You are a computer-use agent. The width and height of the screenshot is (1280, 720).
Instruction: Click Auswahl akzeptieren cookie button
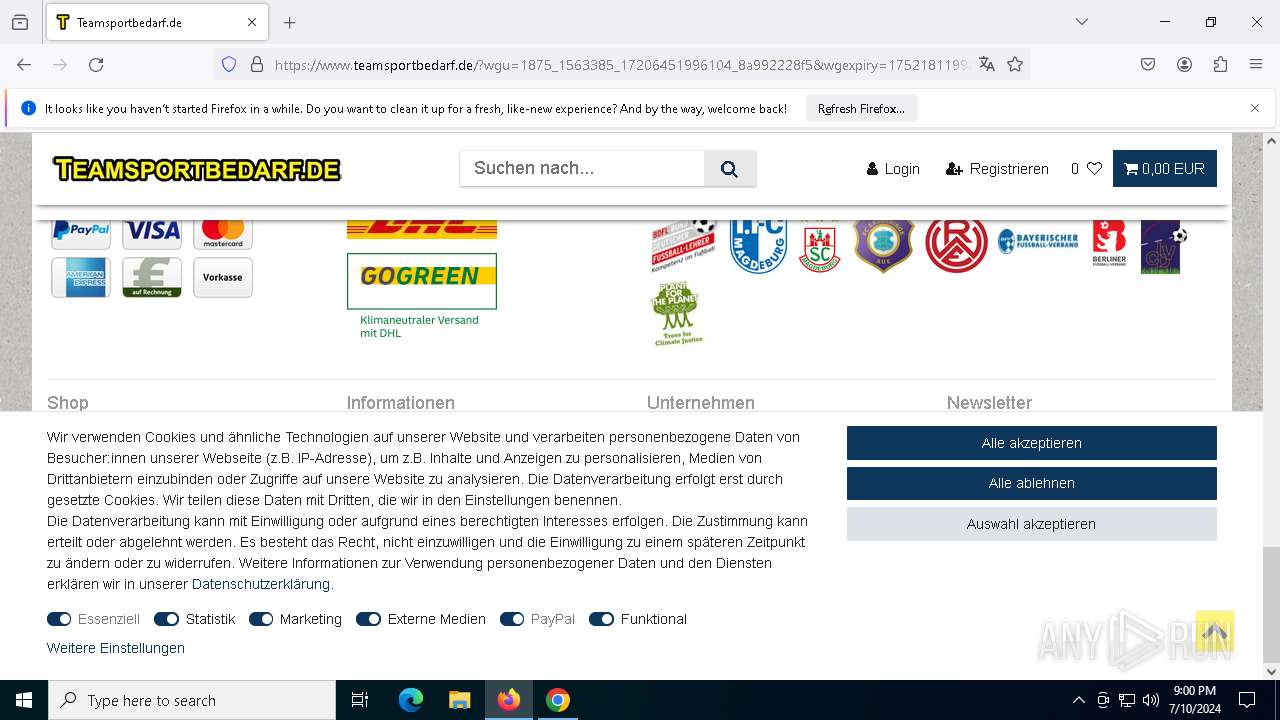[1032, 524]
